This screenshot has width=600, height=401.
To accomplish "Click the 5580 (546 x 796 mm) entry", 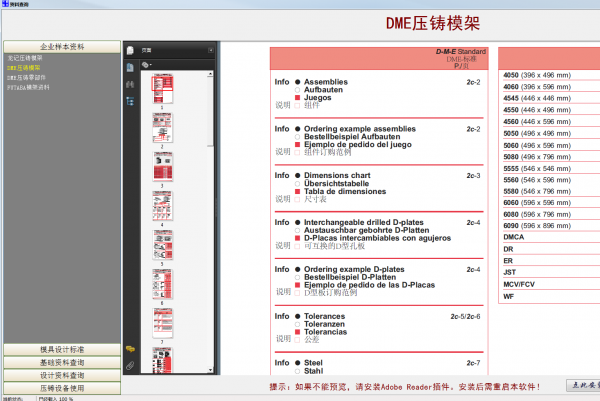I will [537, 191].
